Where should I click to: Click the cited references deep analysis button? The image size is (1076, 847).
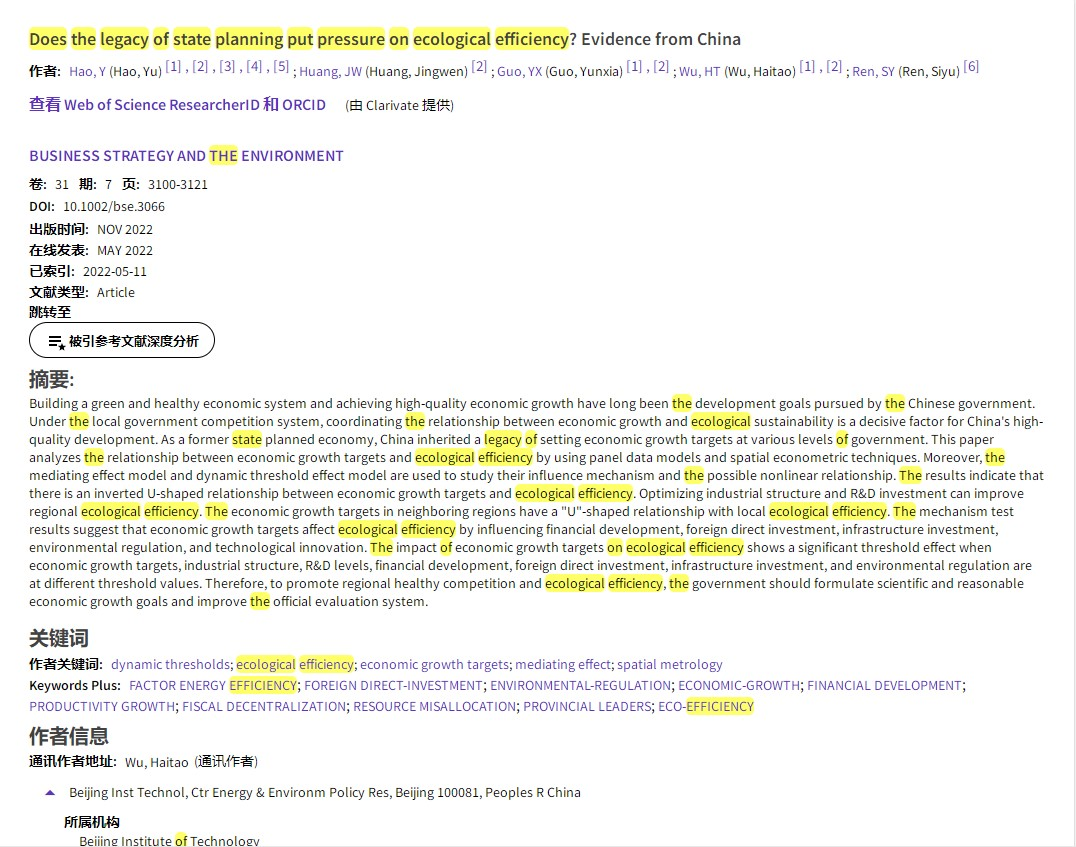(122, 341)
